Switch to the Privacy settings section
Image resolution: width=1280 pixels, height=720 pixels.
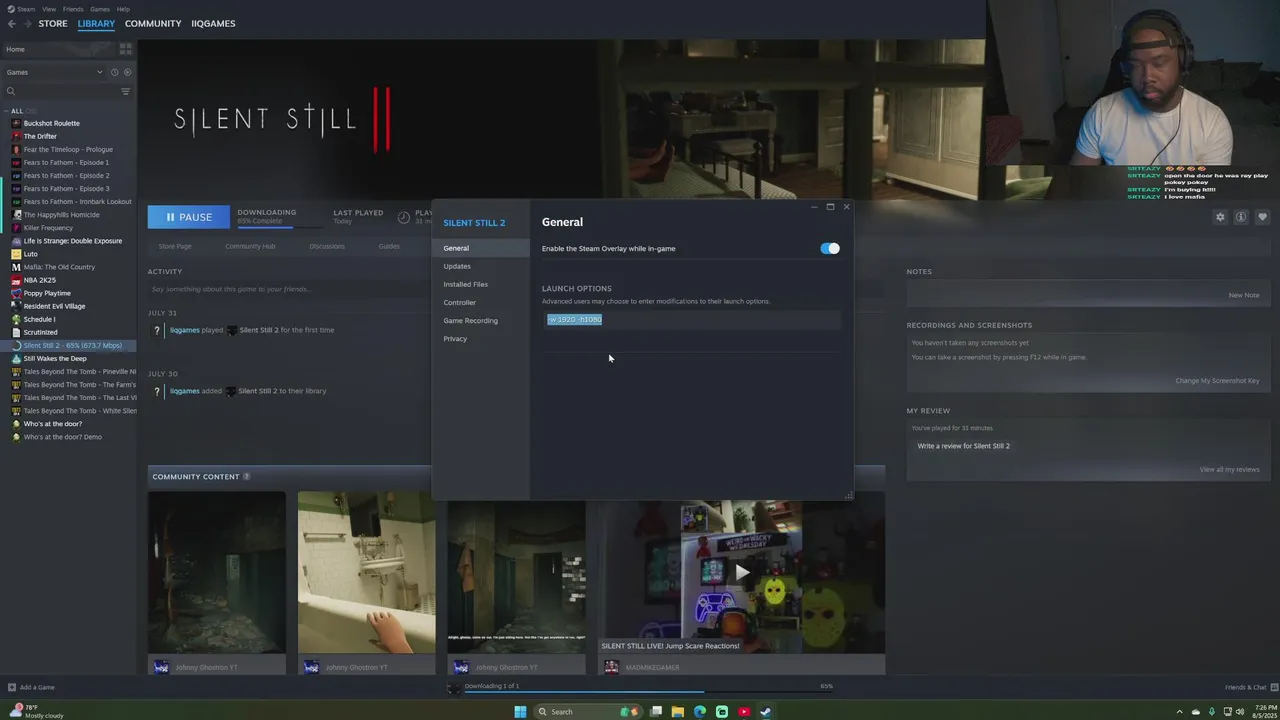click(x=455, y=338)
